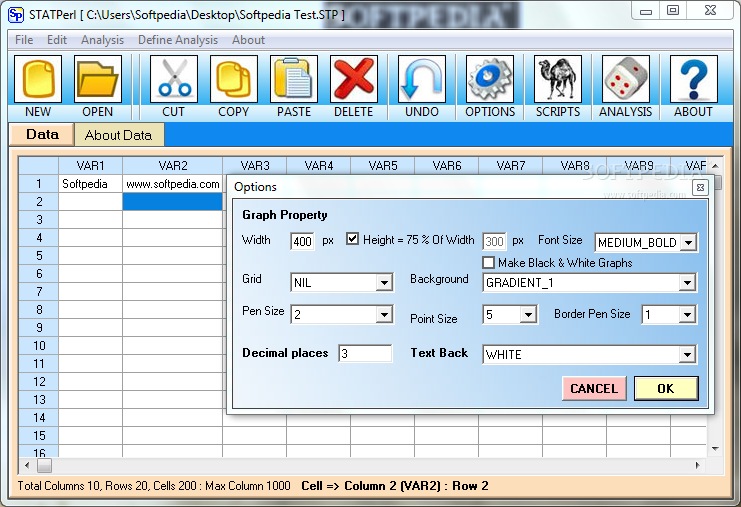Select the VAR1 column header
Screen dimensions: 741x507
(x=90, y=166)
